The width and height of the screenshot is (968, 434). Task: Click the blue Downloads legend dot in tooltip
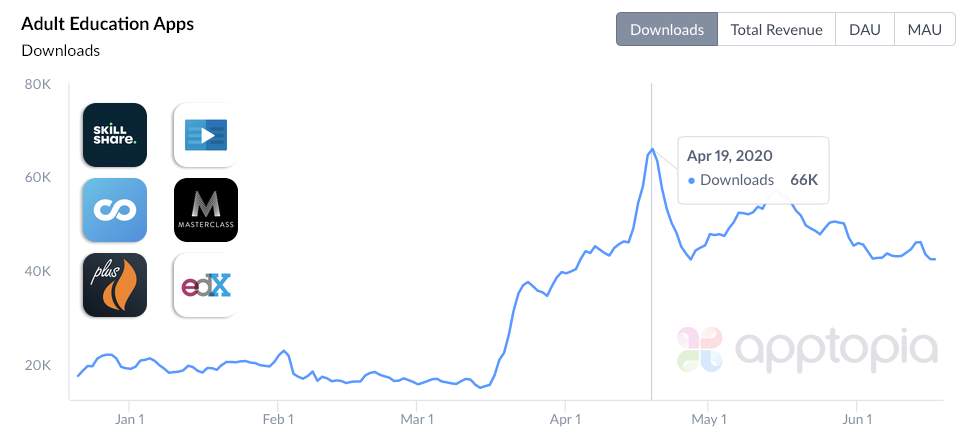(x=691, y=181)
